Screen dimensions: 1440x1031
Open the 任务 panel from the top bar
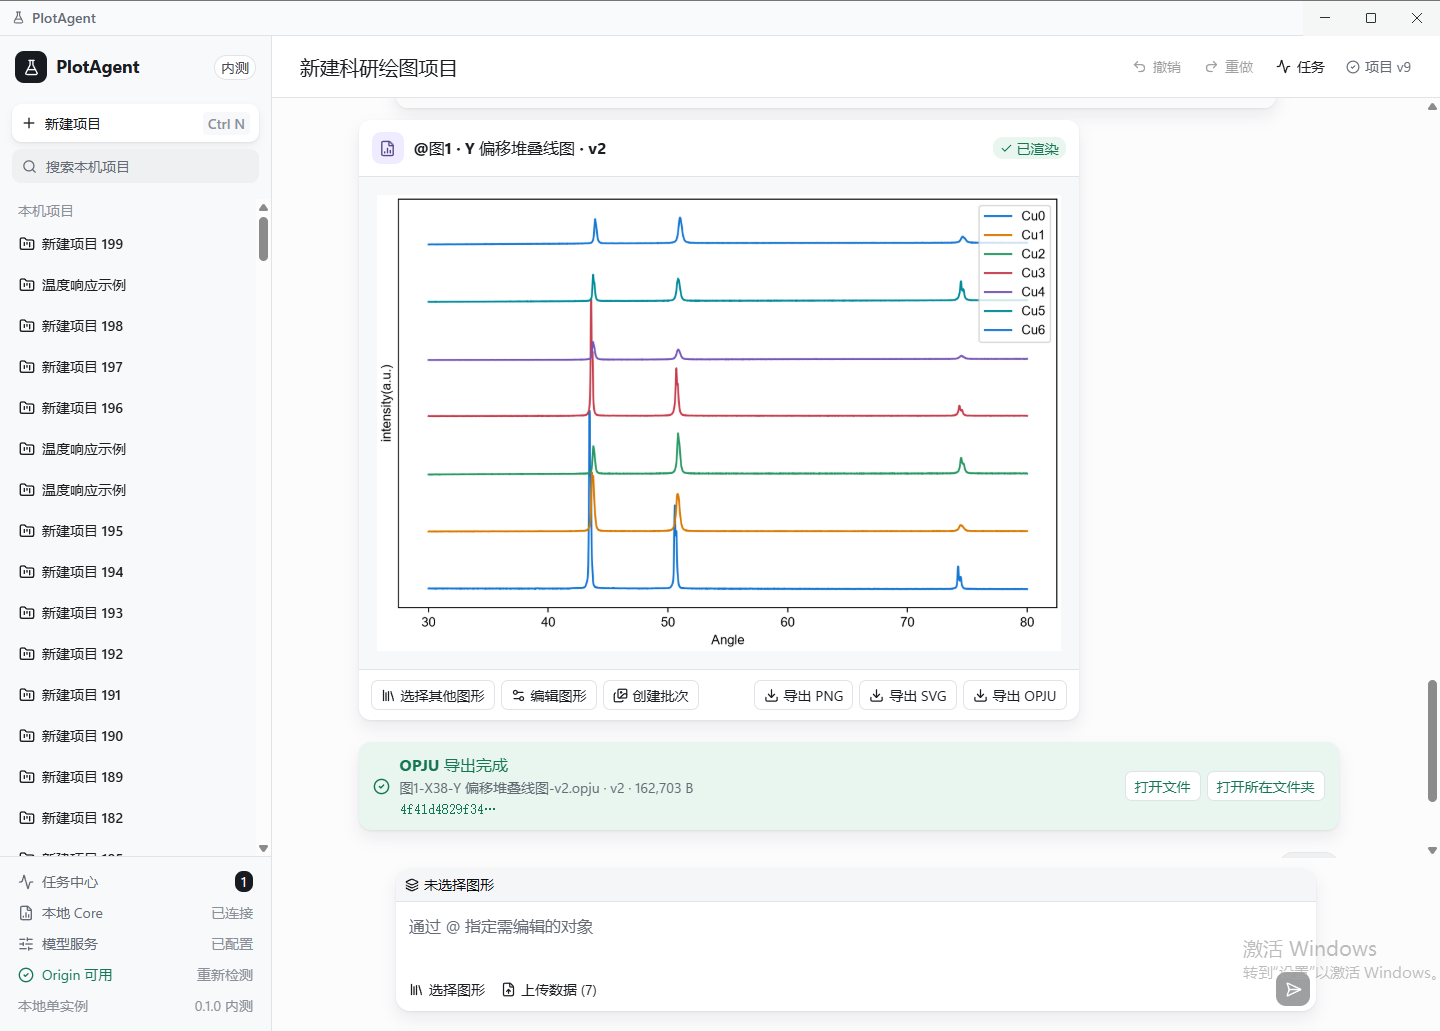click(1300, 67)
